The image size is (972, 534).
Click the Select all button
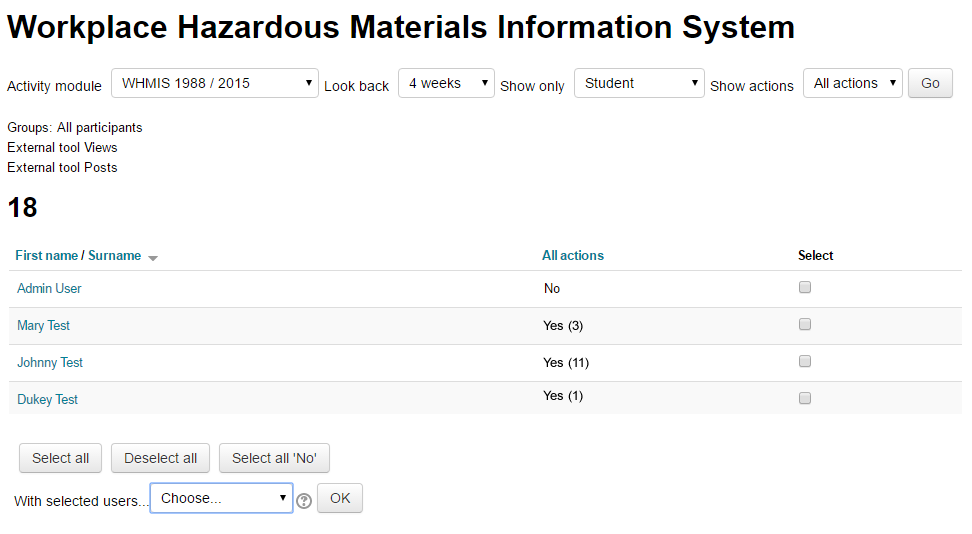tap(60, 459)
